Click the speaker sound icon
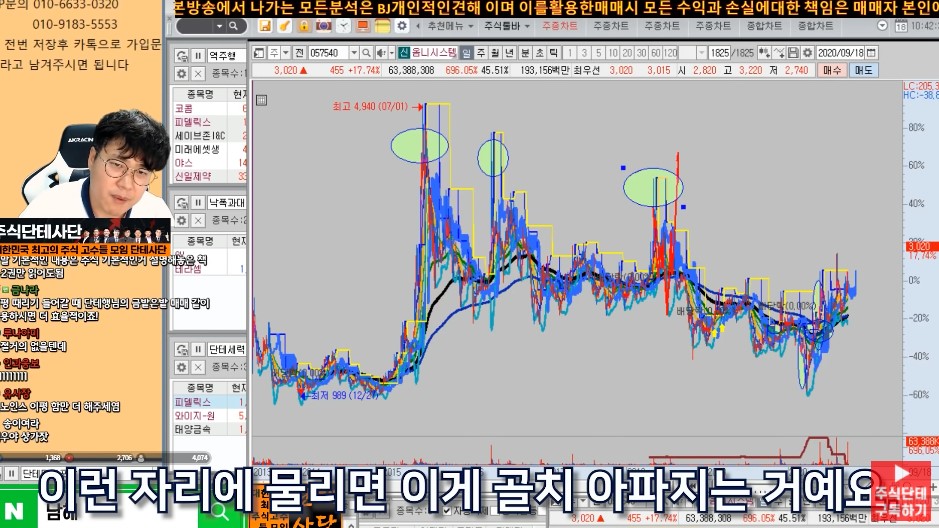 coord(381,53)
